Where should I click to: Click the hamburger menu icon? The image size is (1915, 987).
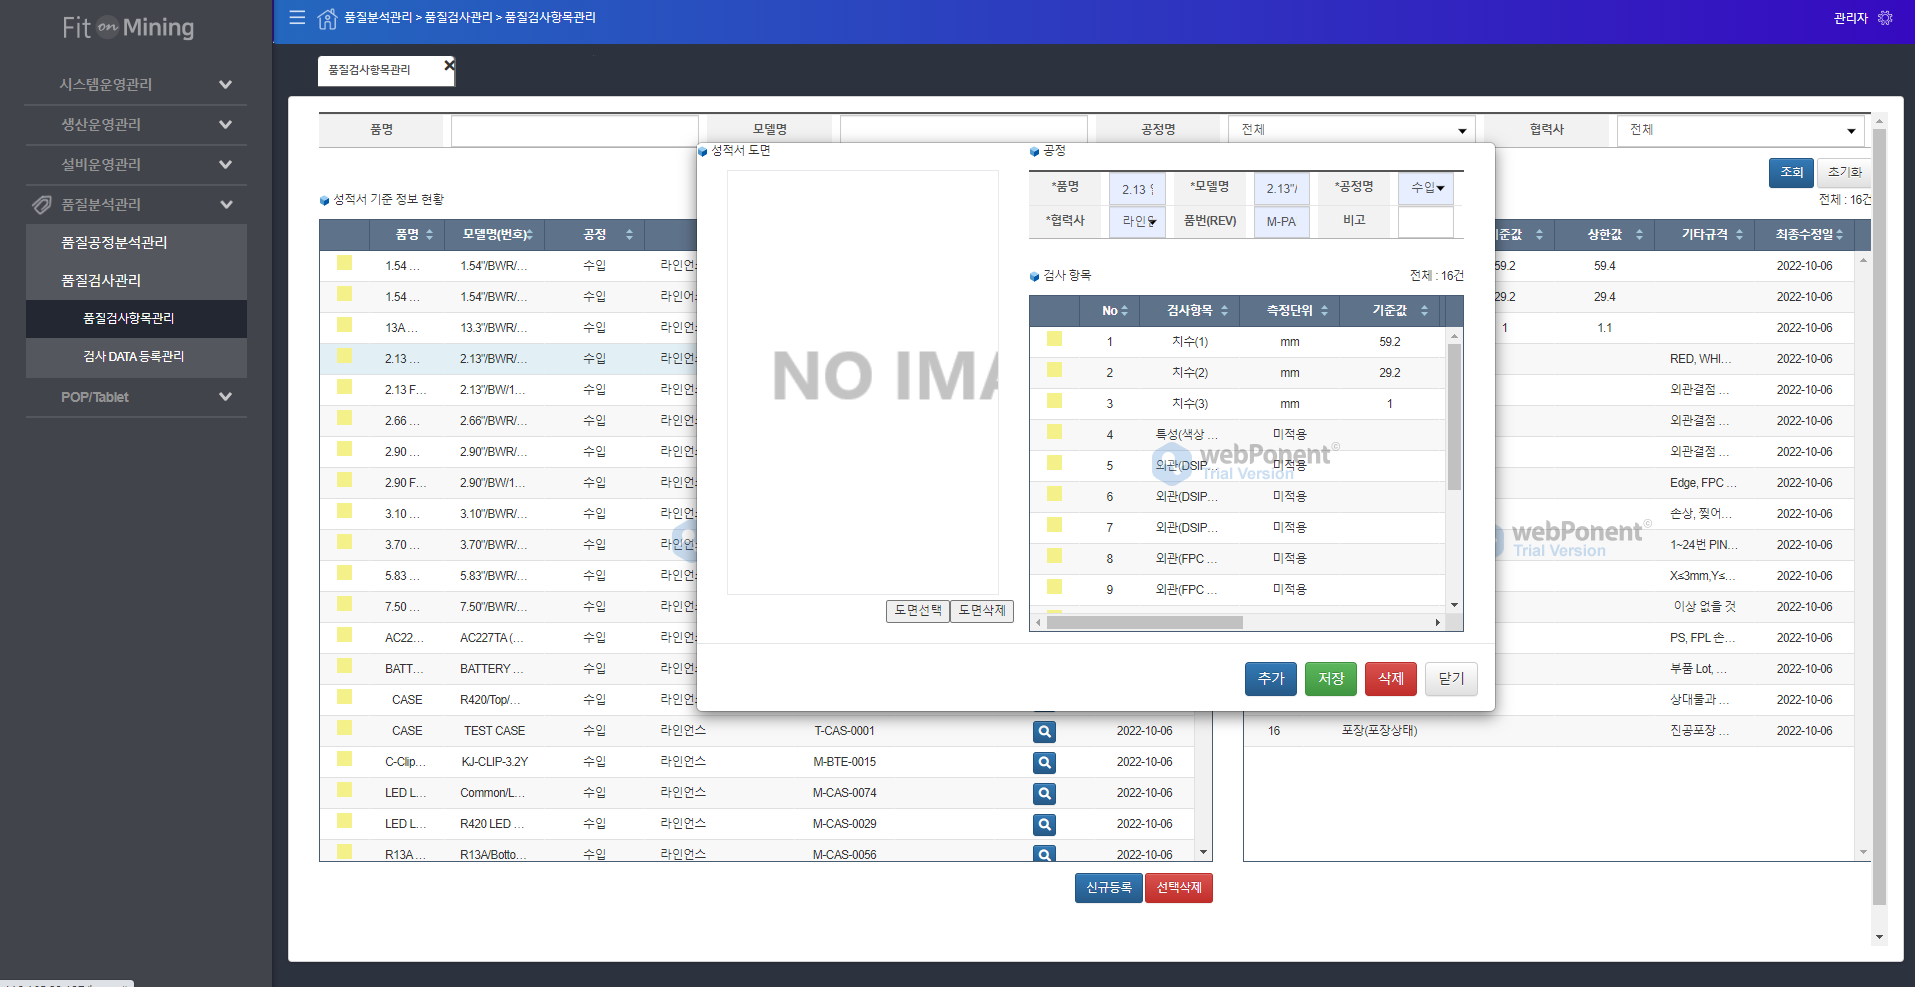(297, 17)
